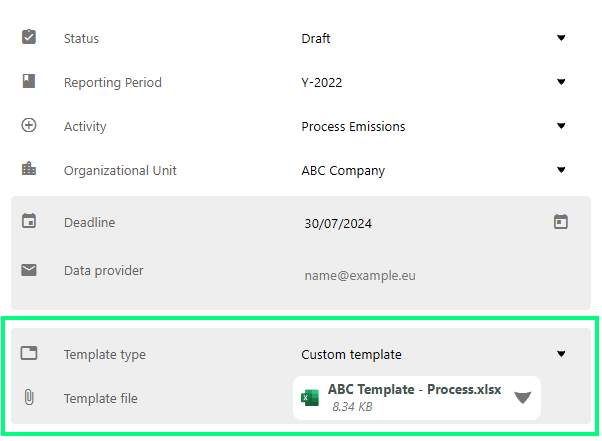The image size is (602, 441).
Task: Expand the Organizational Unit ABC Company dropdown
Action: [433, 170]
